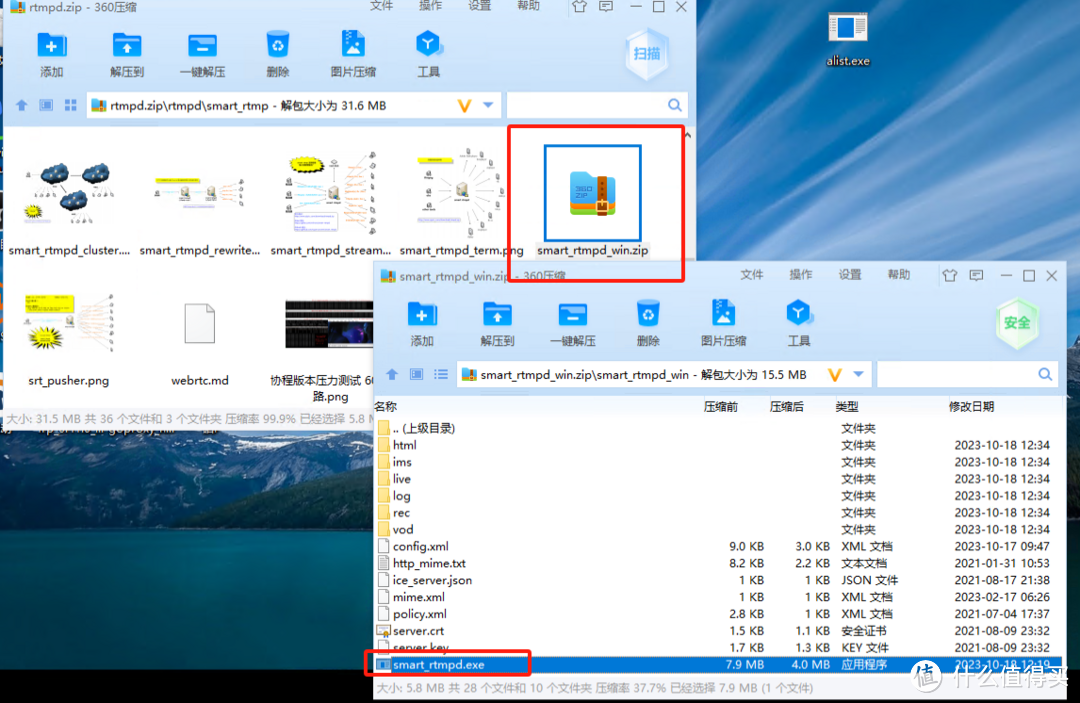Image resolution: width=1080 pixels, height=703 pixels.
Task: Sort list by 类型 column header
Action: 847,407
